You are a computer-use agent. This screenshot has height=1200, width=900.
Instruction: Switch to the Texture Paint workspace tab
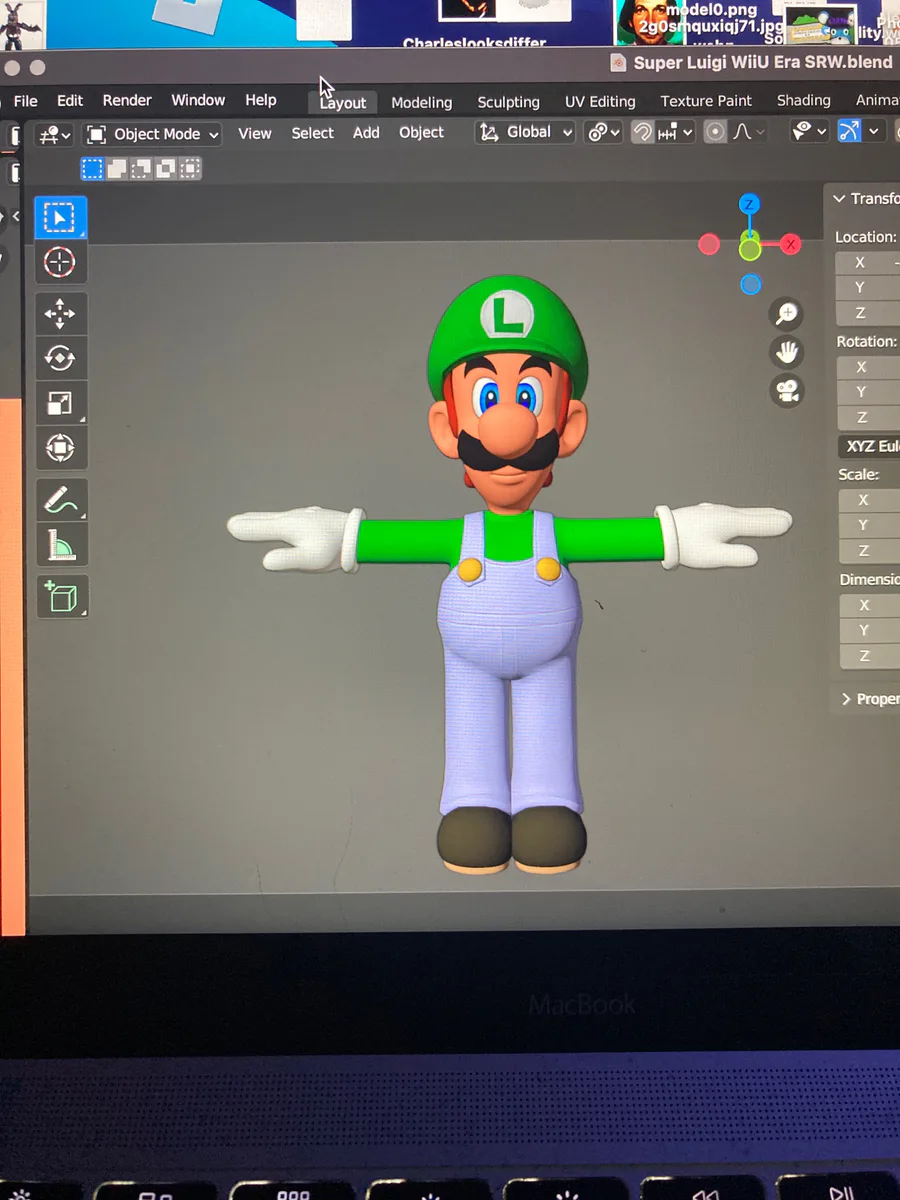(706, 101)
